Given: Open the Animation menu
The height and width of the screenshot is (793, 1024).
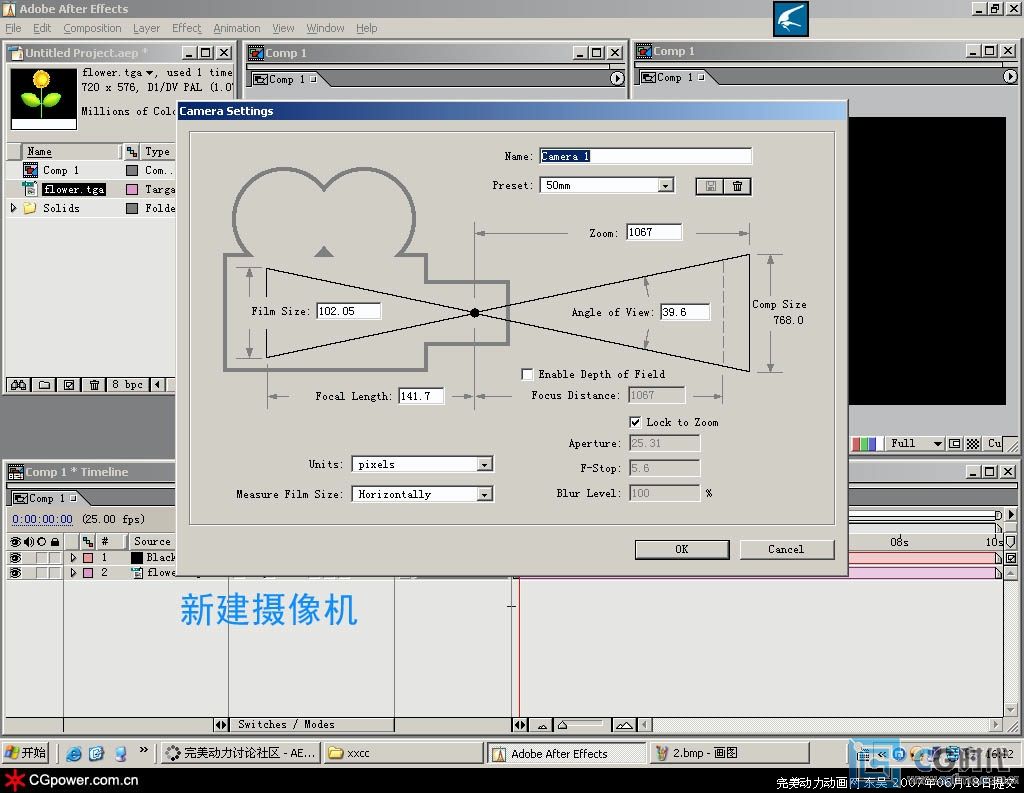Looking at the screenshot, I should [x=236, y=28].
